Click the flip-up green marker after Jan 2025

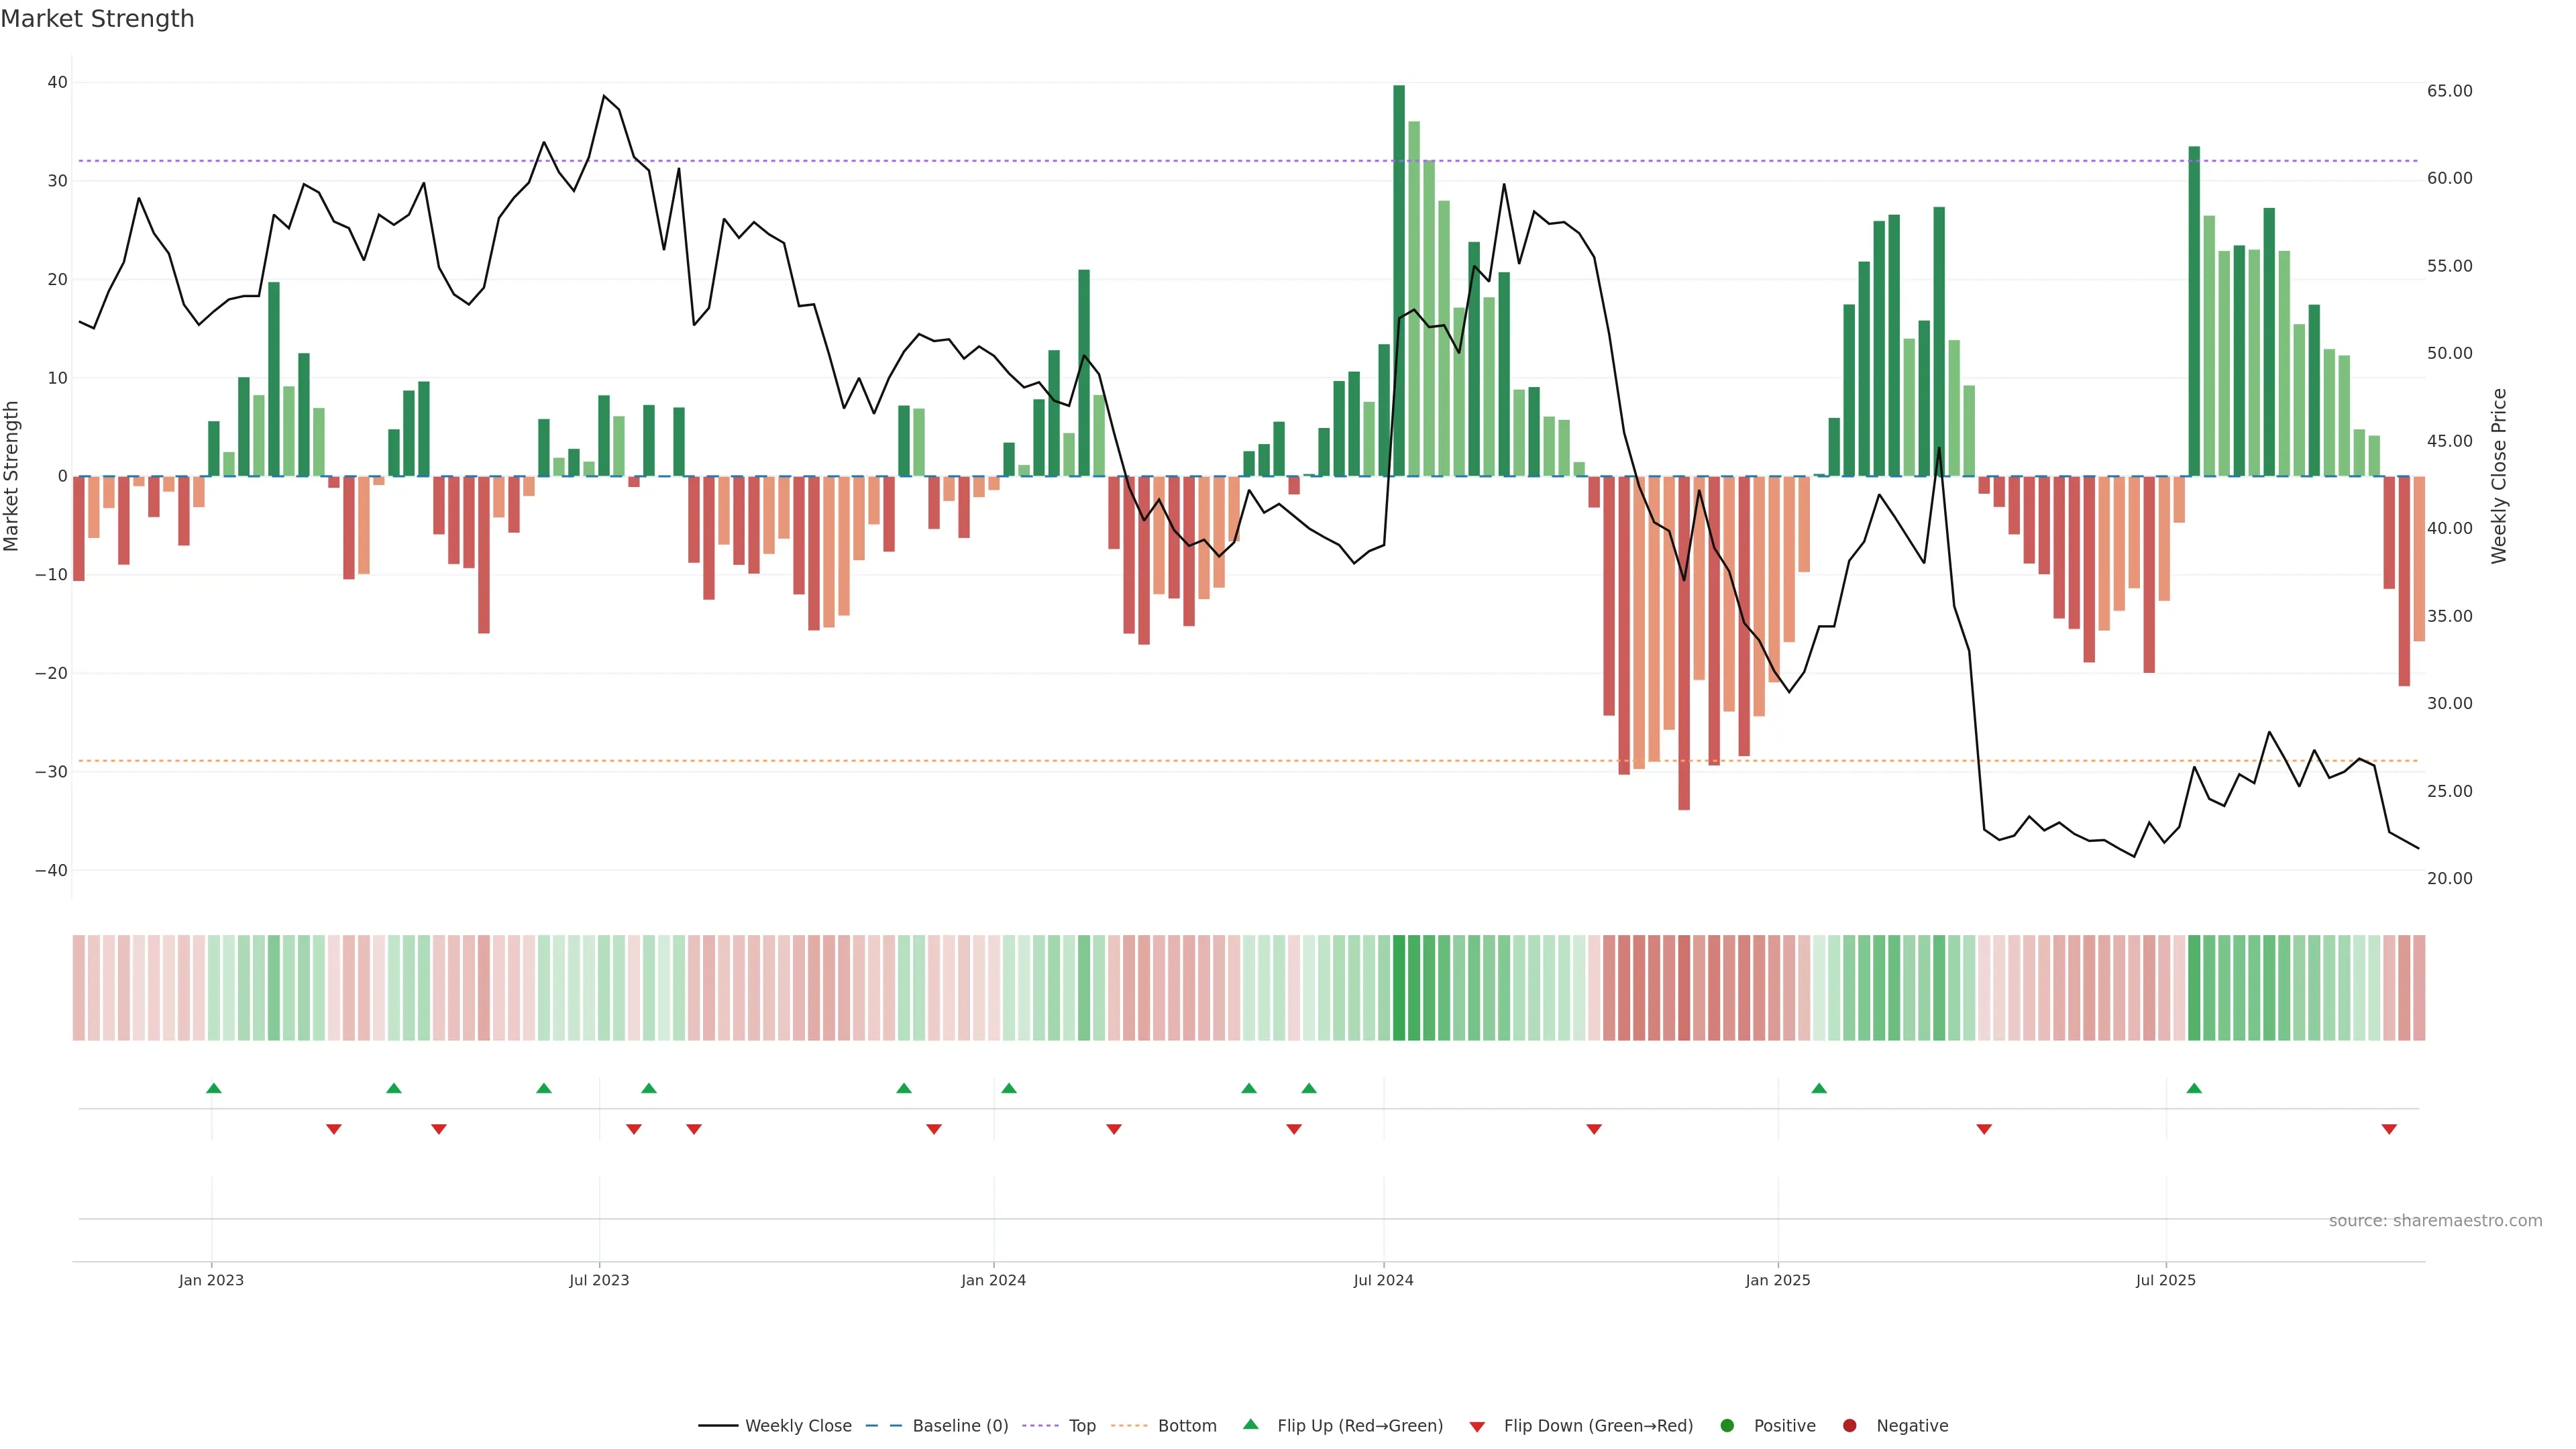tap(1819, 1088)
